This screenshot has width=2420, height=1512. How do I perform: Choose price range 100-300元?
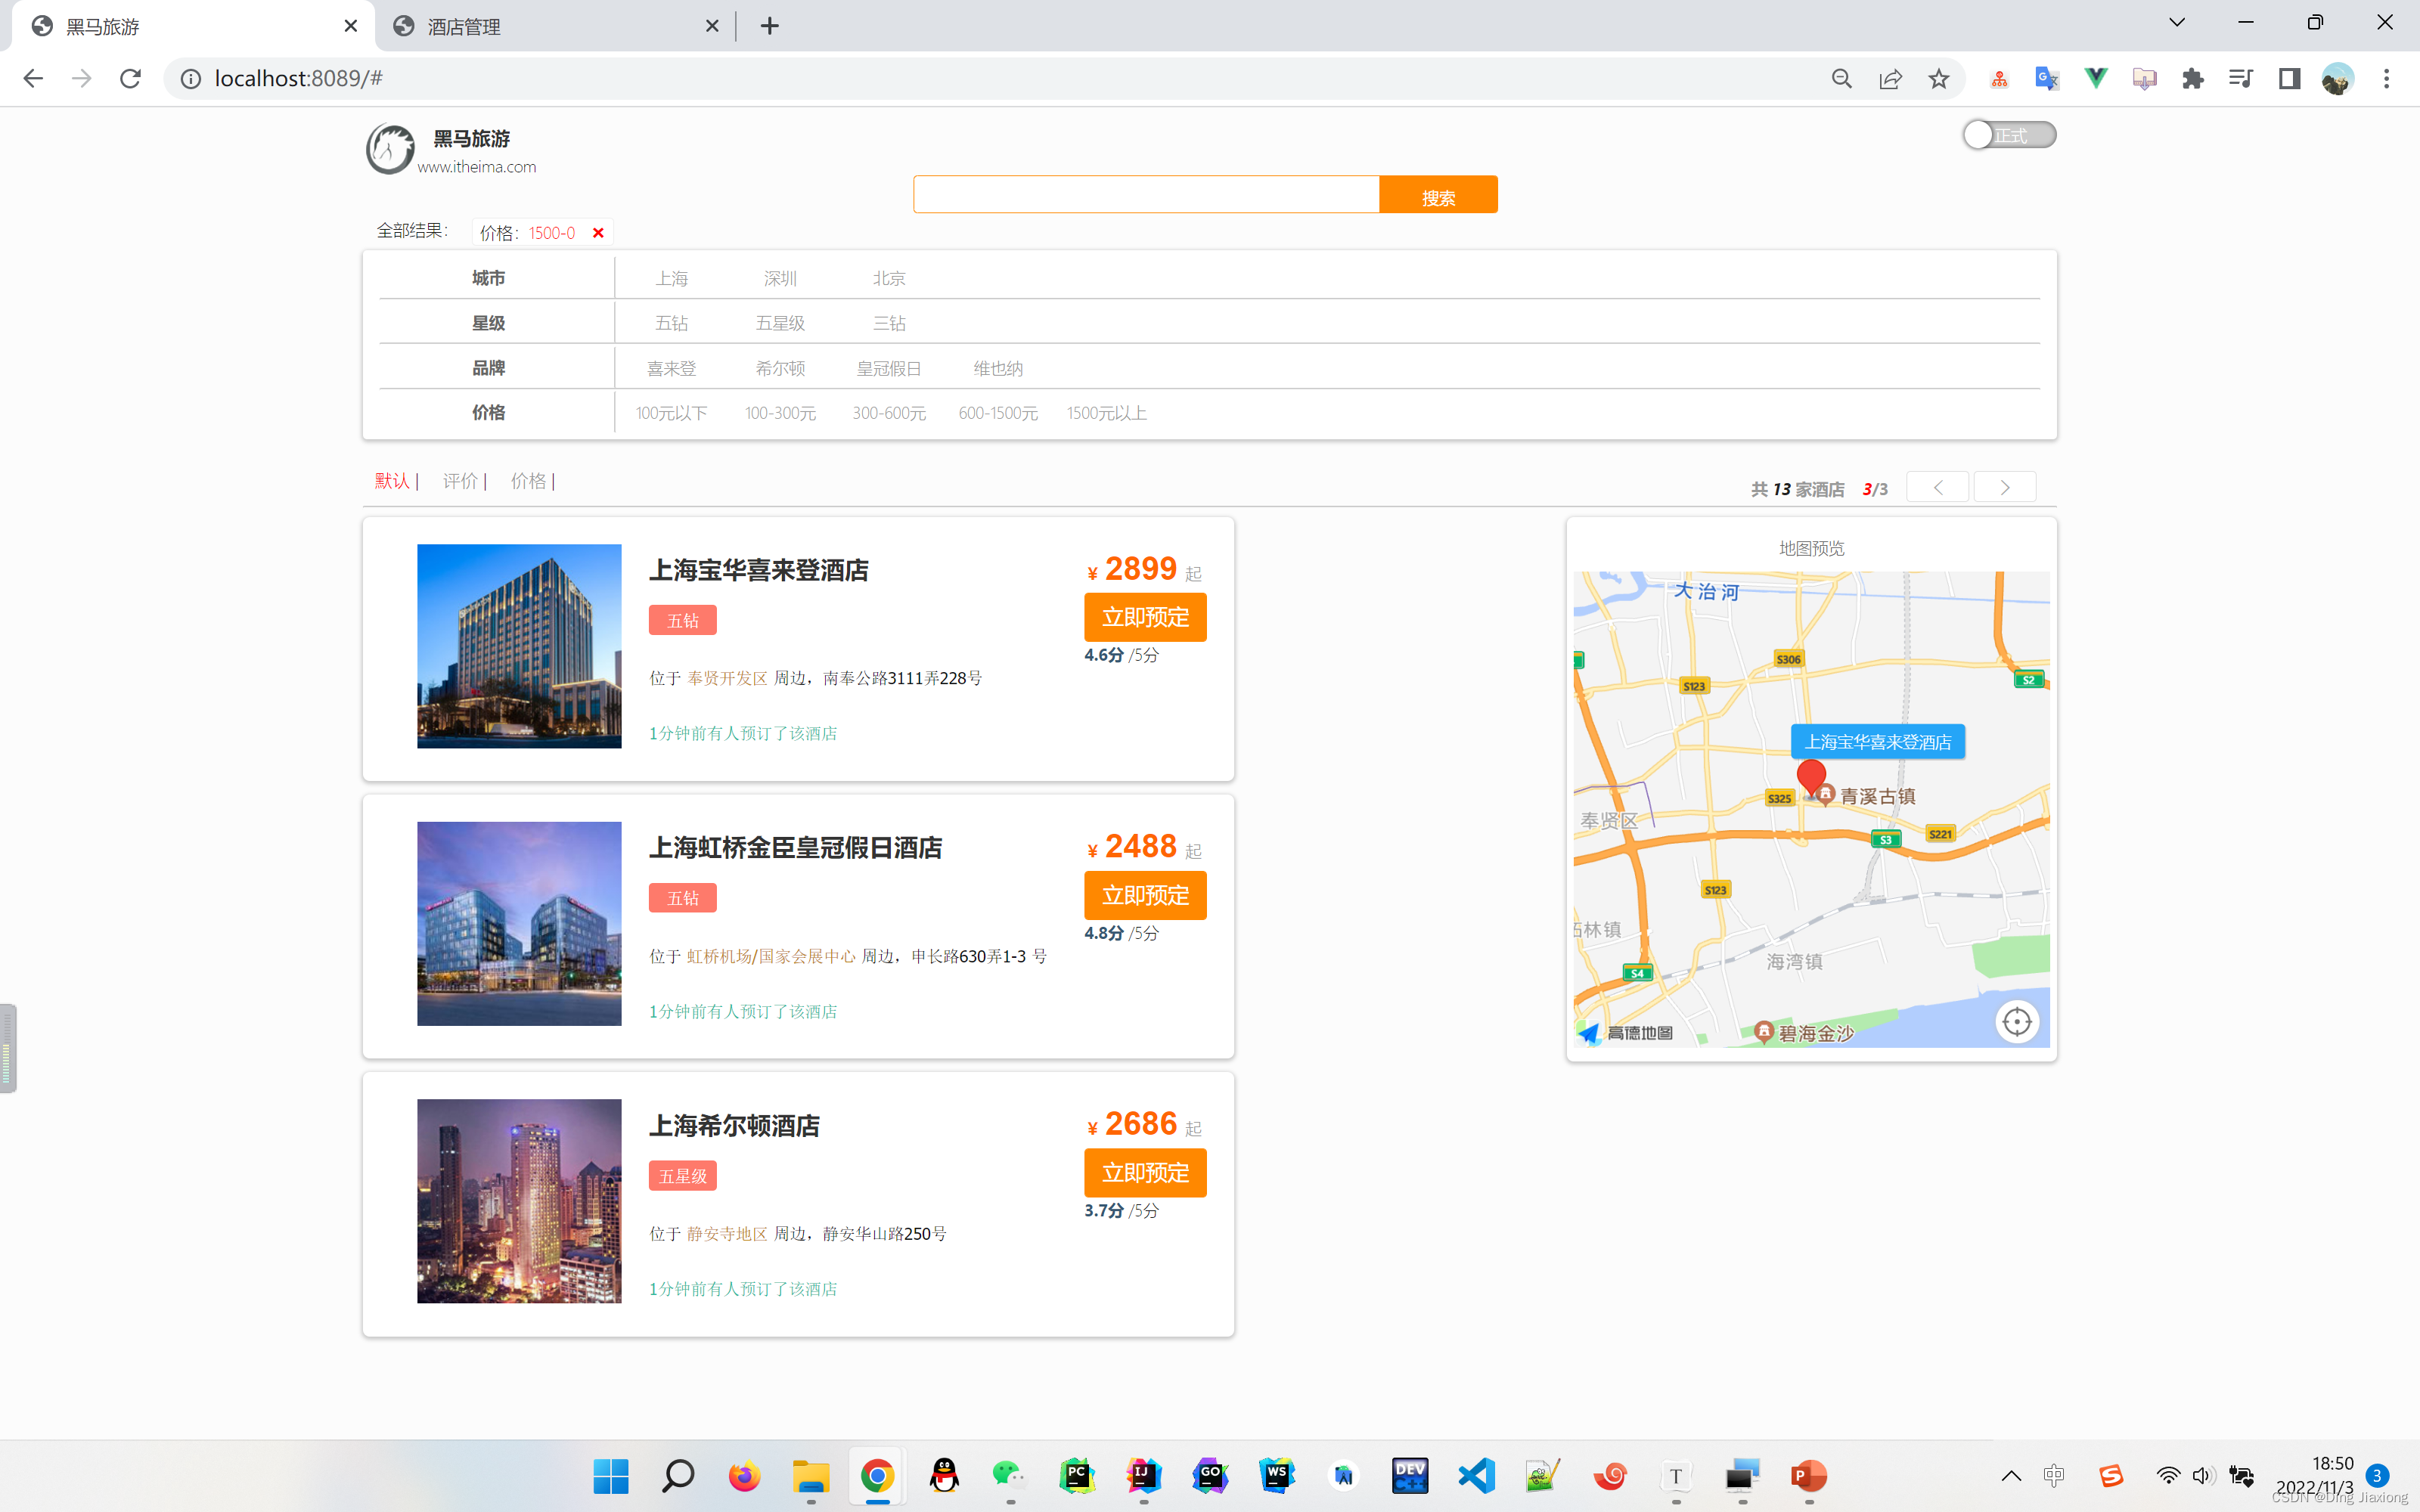[x=780, y=414]
